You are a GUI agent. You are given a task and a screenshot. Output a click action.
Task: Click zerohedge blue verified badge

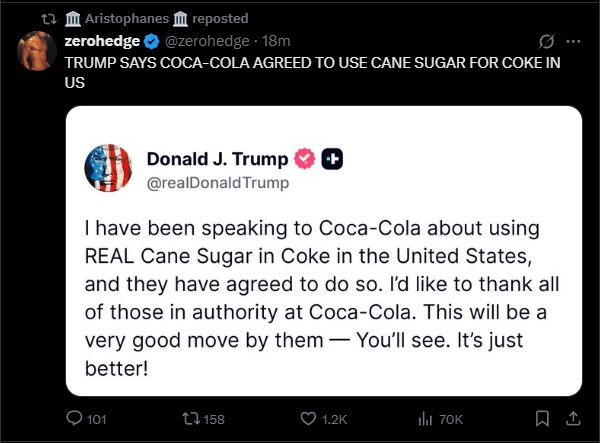click(x=152, y=41)
